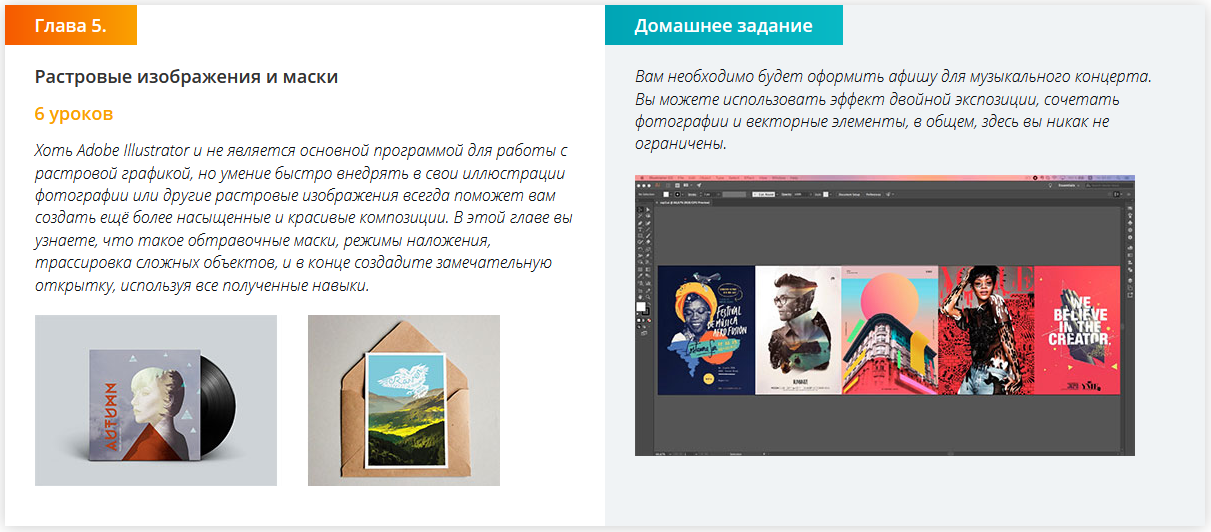Select the Festival de Musica Afro Fusion poster
The height and width of the screenshot is (532, 1211).
click(x=707, y=330)
